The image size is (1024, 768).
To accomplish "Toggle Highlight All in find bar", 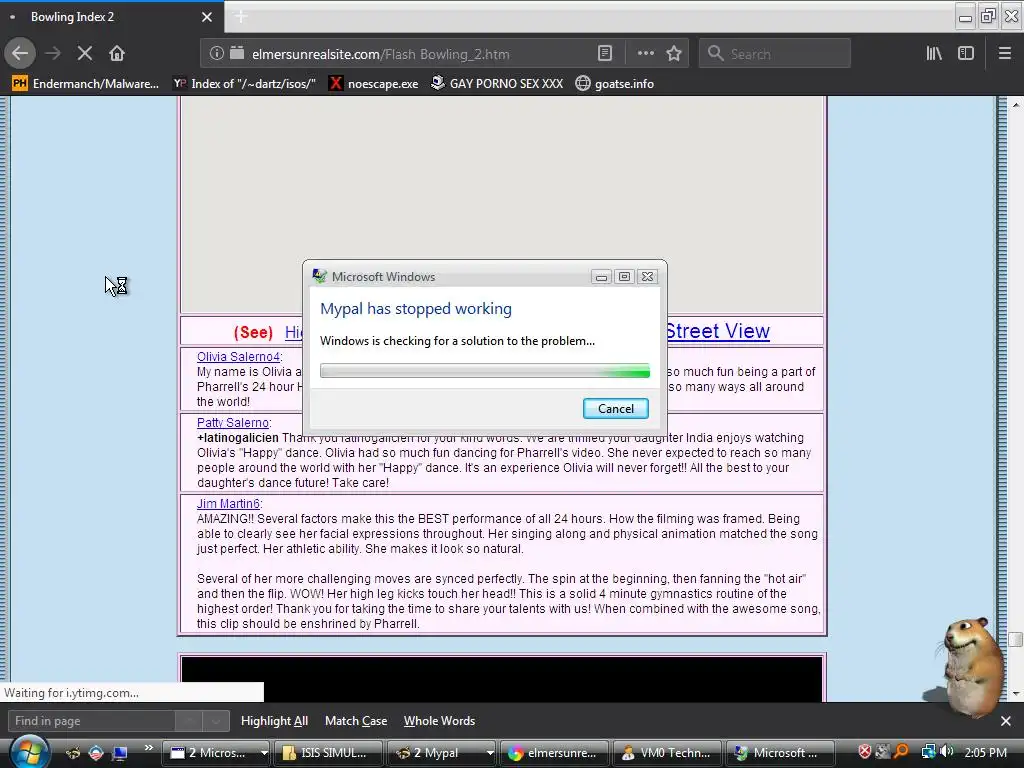I will tap(274, 721).
